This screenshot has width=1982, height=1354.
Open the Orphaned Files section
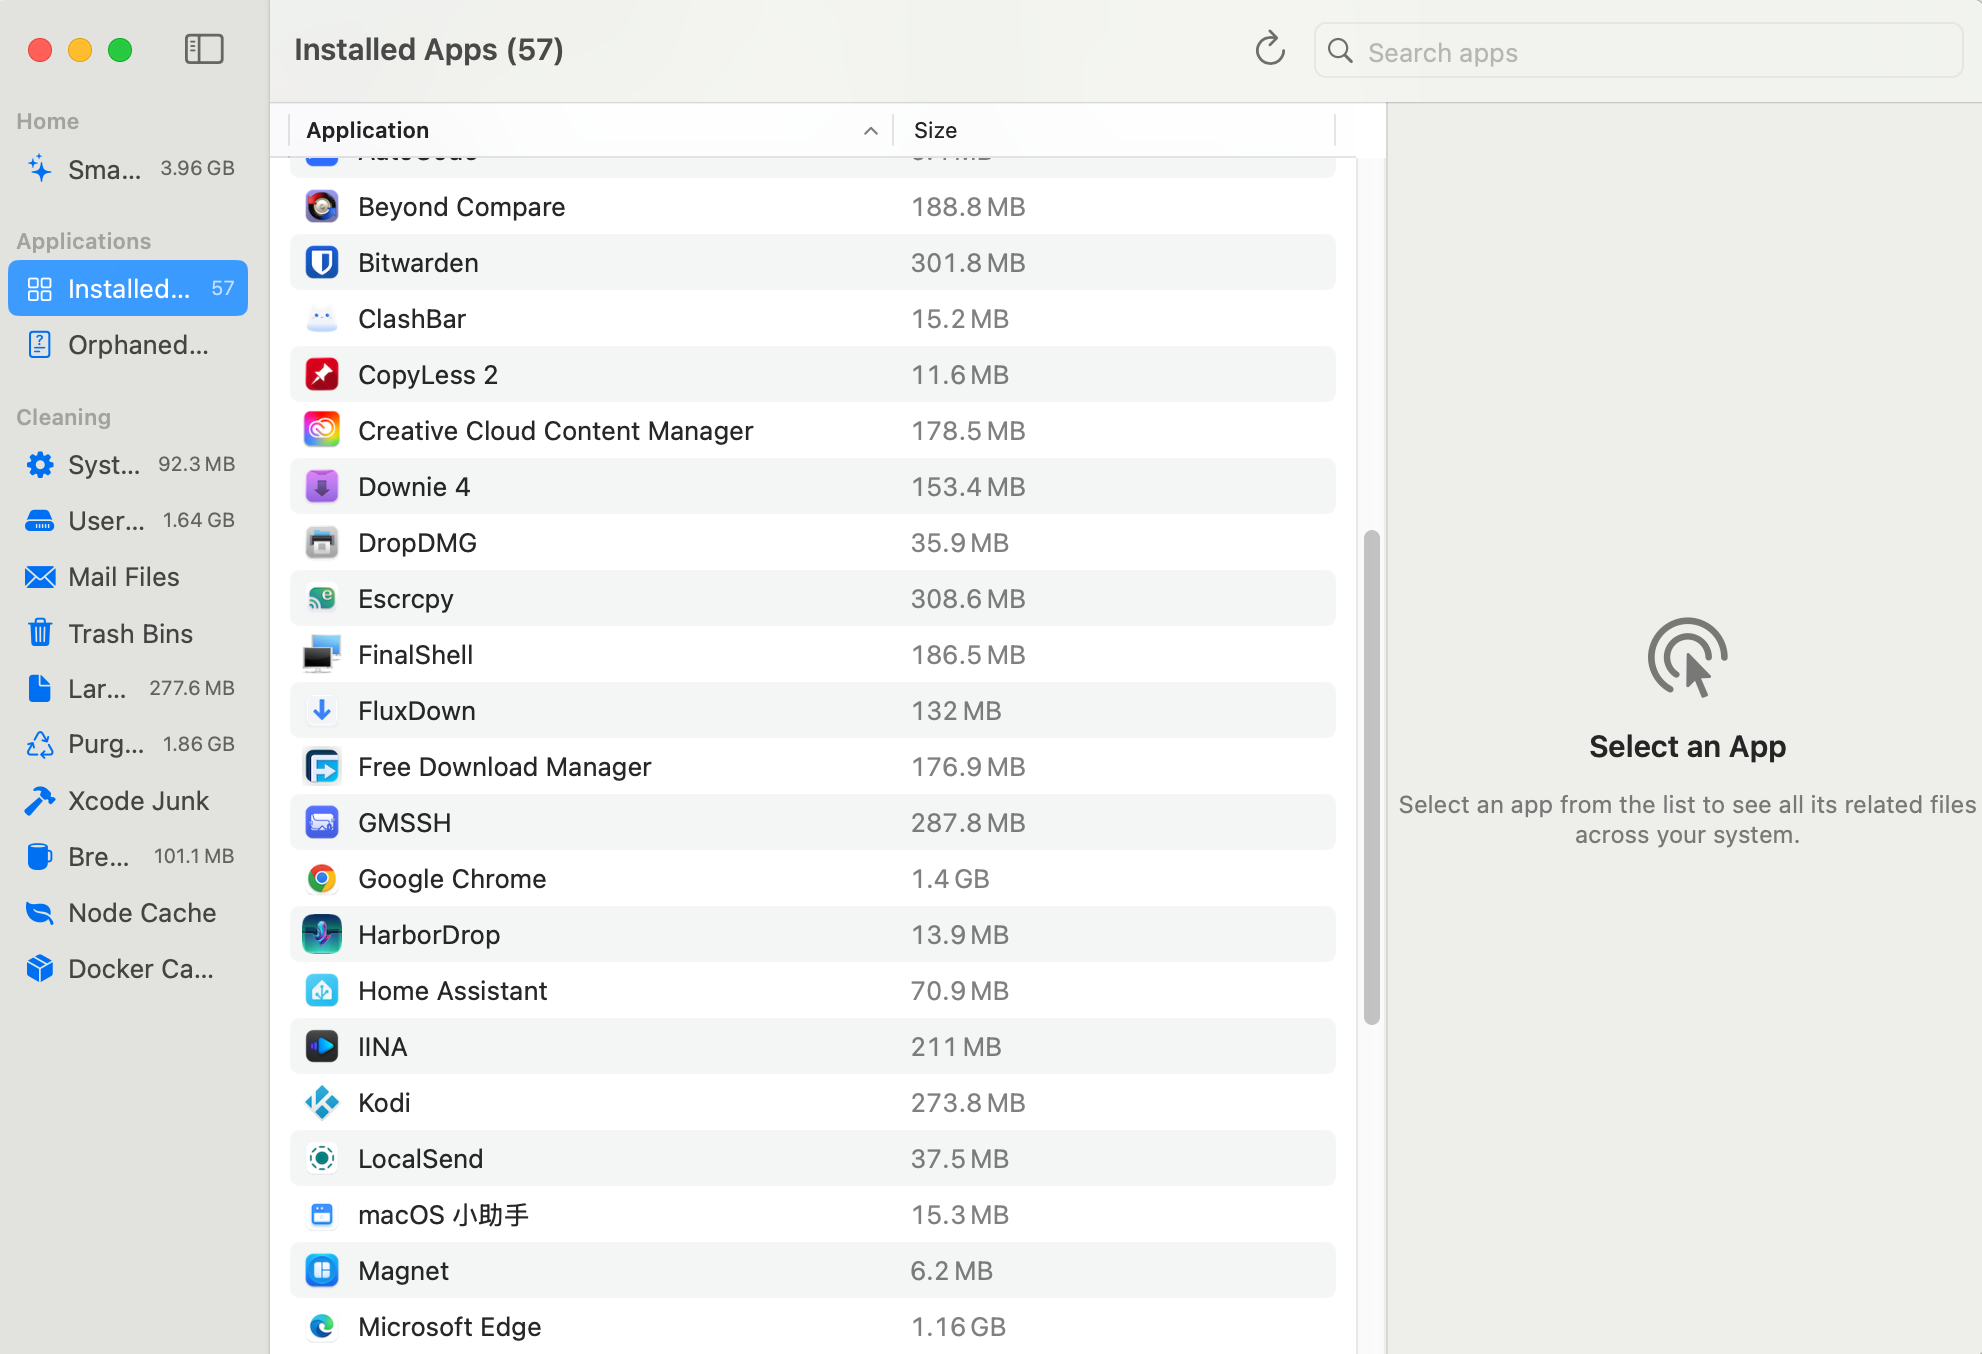(x=127, y=345)
